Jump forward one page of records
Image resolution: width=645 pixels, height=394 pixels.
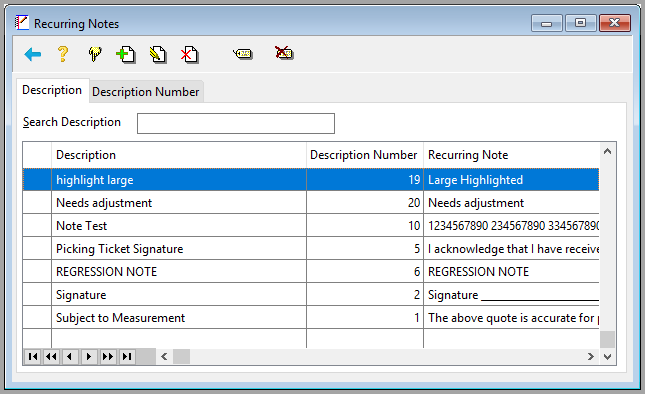108,357
